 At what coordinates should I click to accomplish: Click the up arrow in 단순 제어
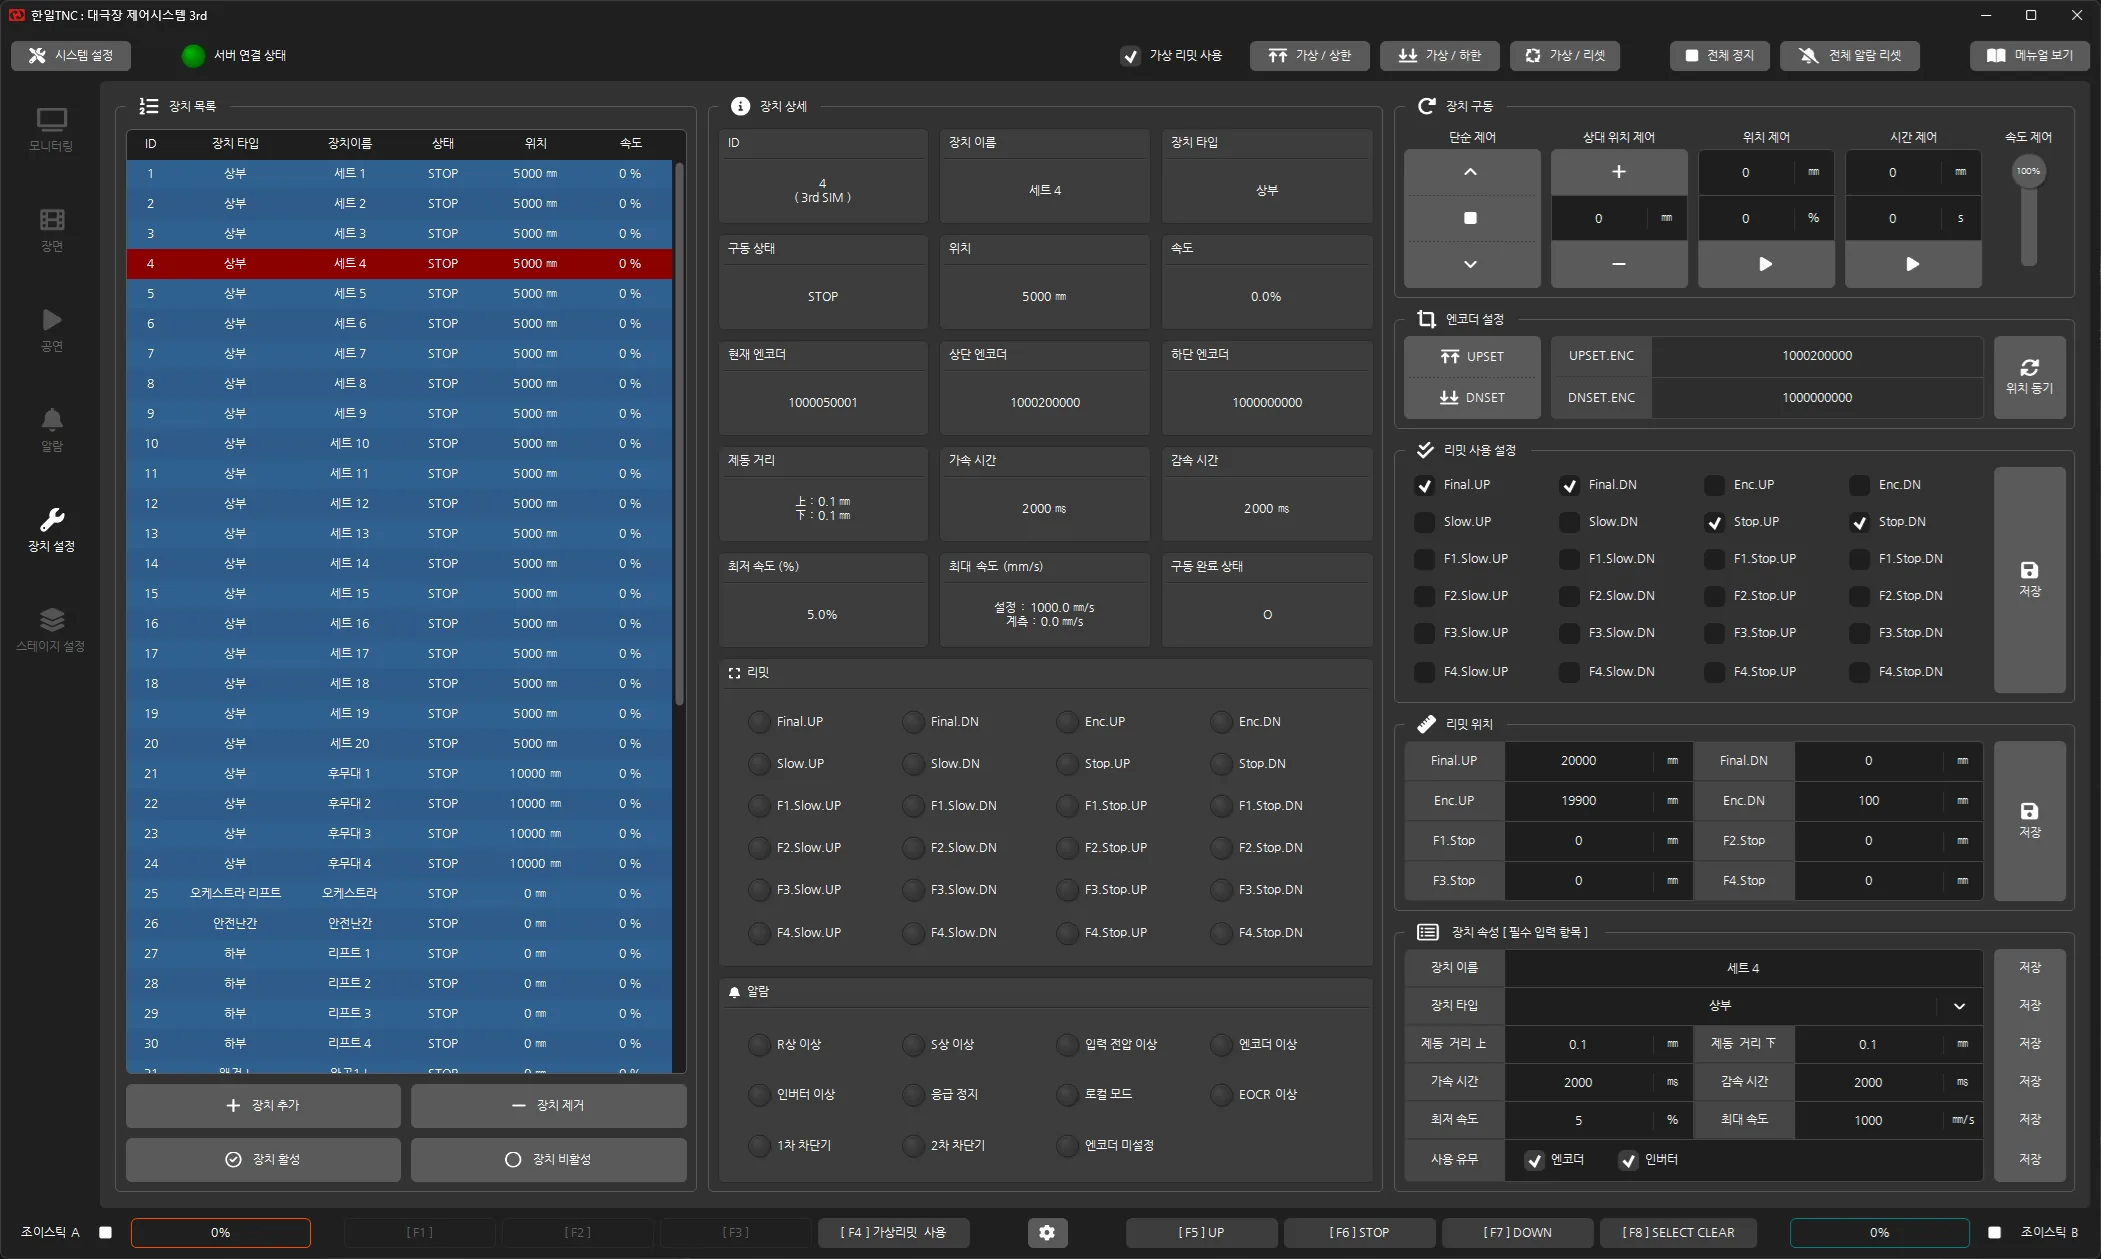pos(1470,172)
